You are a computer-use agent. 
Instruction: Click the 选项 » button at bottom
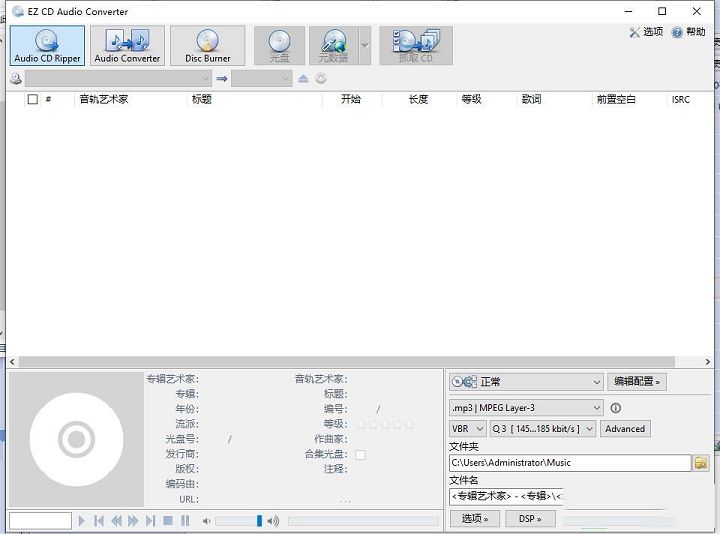point(475,519)
